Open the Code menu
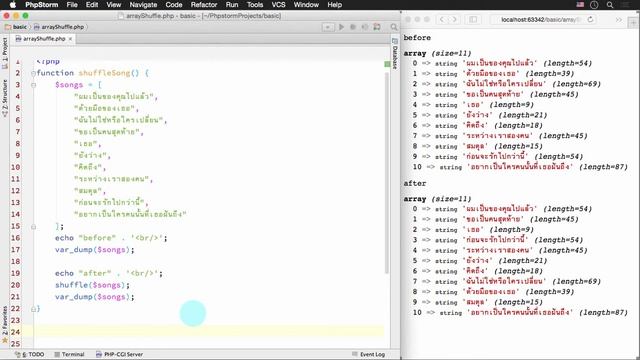Screen dimensions: 640x360 [x=173, y=5]
